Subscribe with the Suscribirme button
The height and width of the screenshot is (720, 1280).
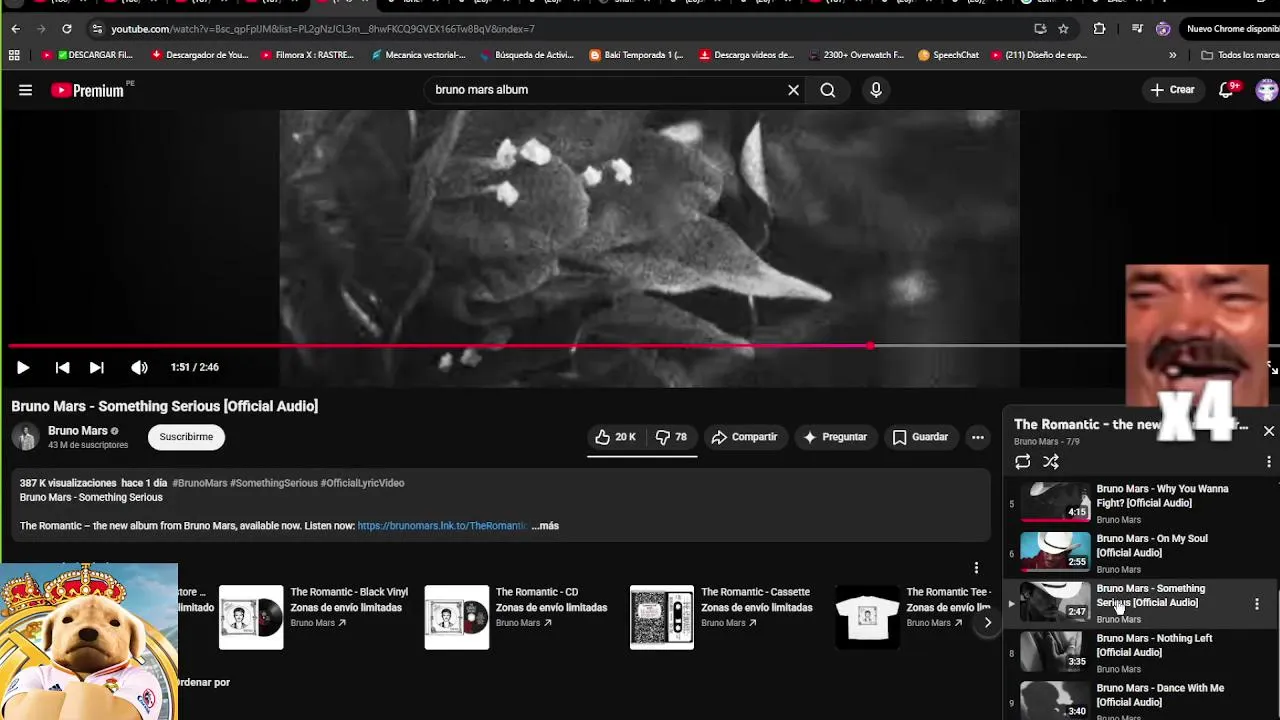(186, 437)
